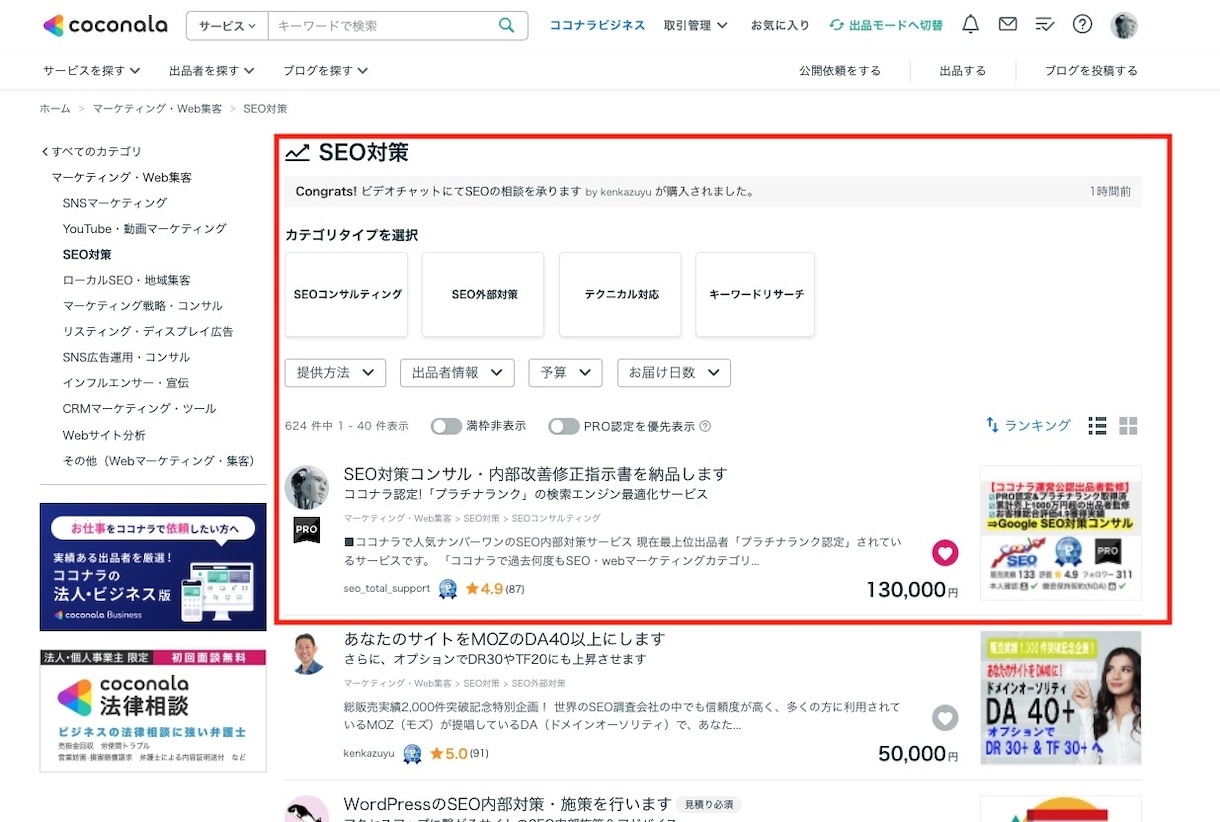Click ビデオチャットにてSEOの相談を承ります notice
Image resolution: width=1220 pixels, height=822 pixels.
point(470,191)
